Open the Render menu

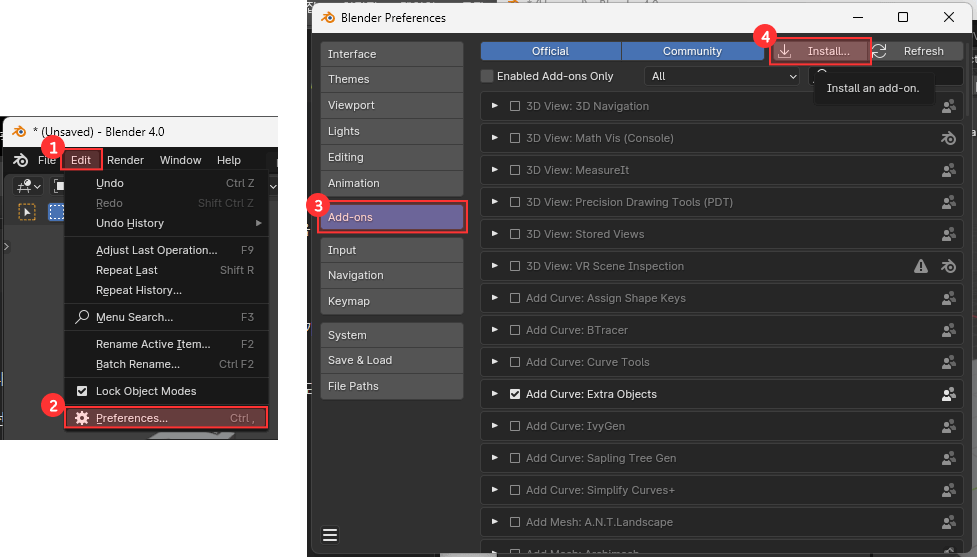(x=125, y=160)
